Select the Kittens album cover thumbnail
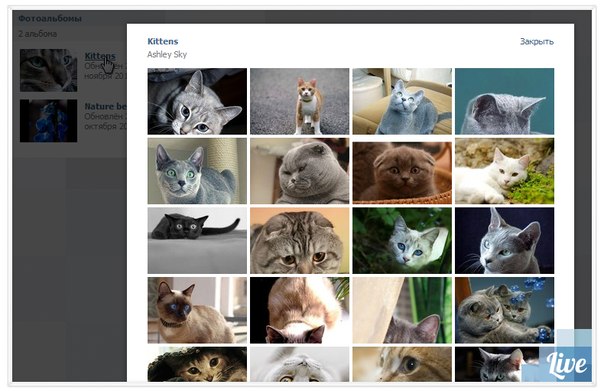Image resolution: width=604 pixels, height=391 pixels. [x=49, y=70]
